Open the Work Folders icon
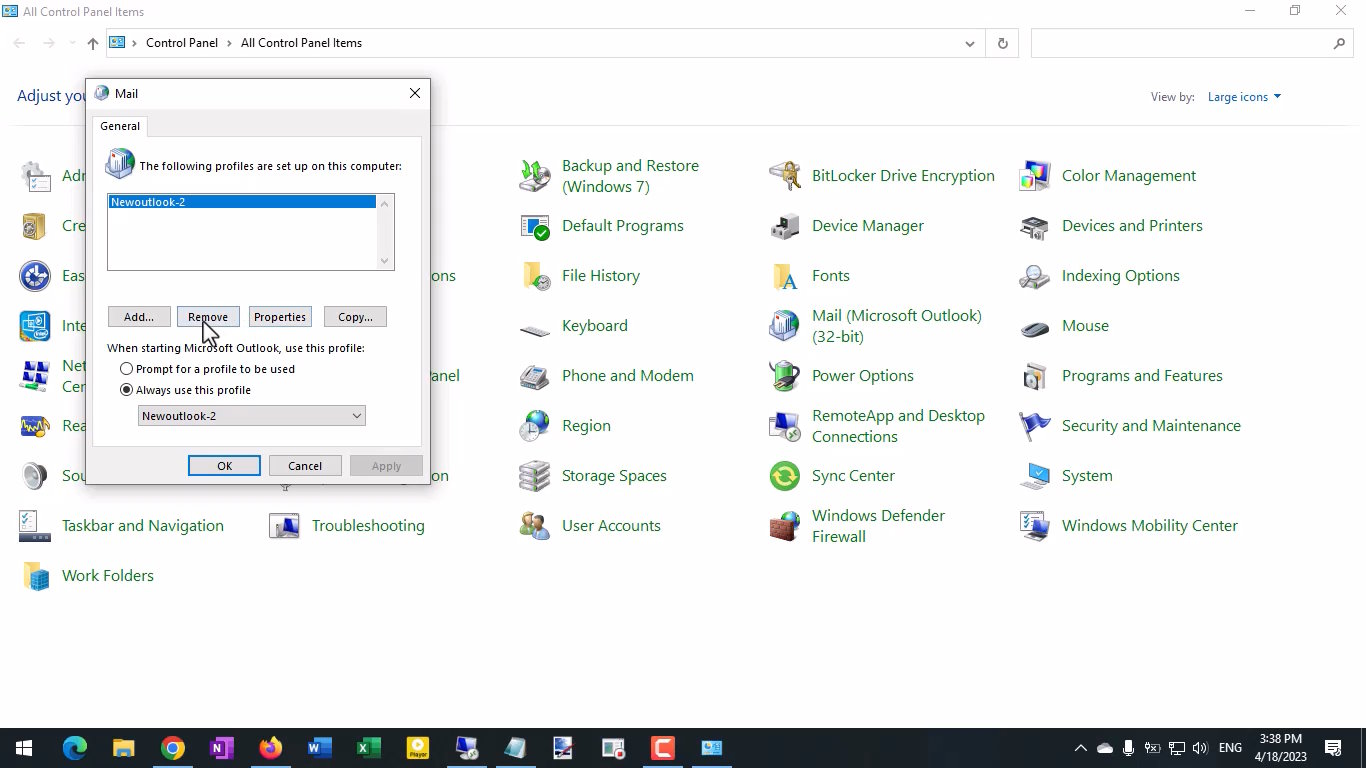Screen dimensions: 1366x768 coord(35,576)
